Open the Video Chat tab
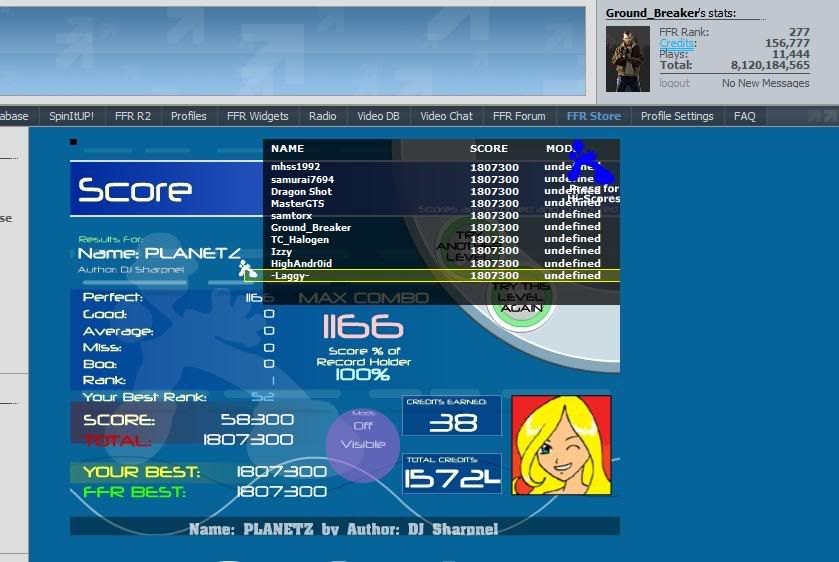 [446, 116]
